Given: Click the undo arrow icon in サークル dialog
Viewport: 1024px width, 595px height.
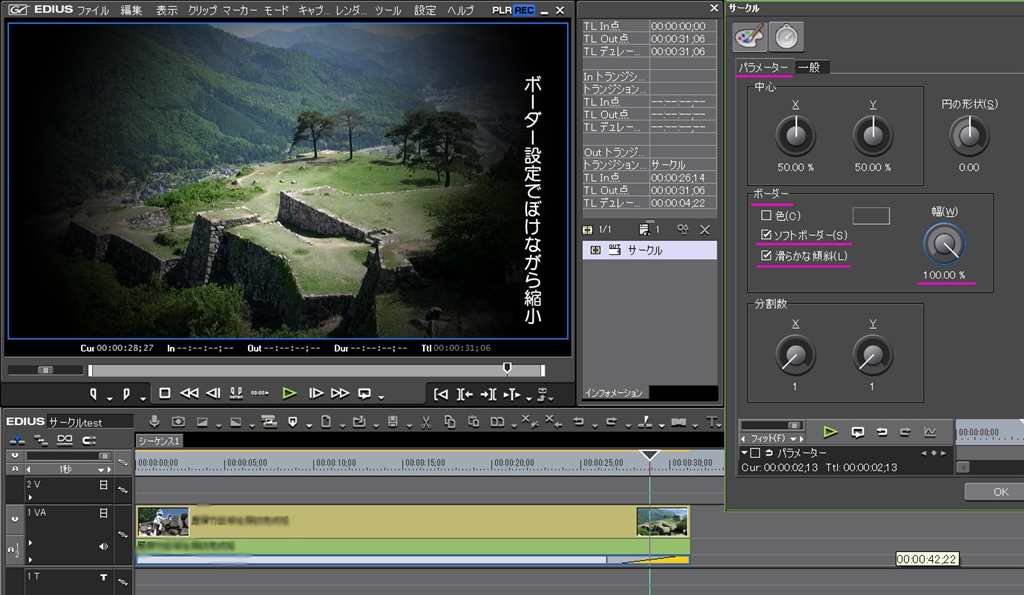Looking at the screenshot, I should pyautogui.click(x=881, y=432).
